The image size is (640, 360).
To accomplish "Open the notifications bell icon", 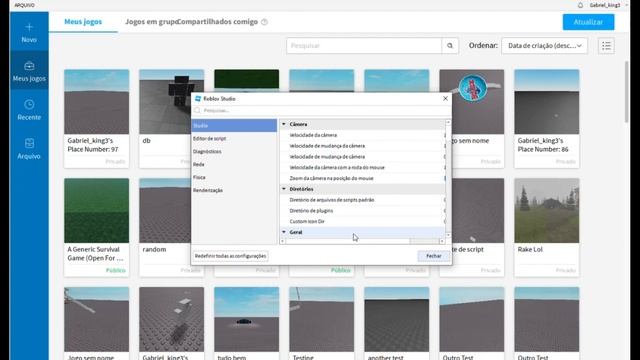I will 580,5.
